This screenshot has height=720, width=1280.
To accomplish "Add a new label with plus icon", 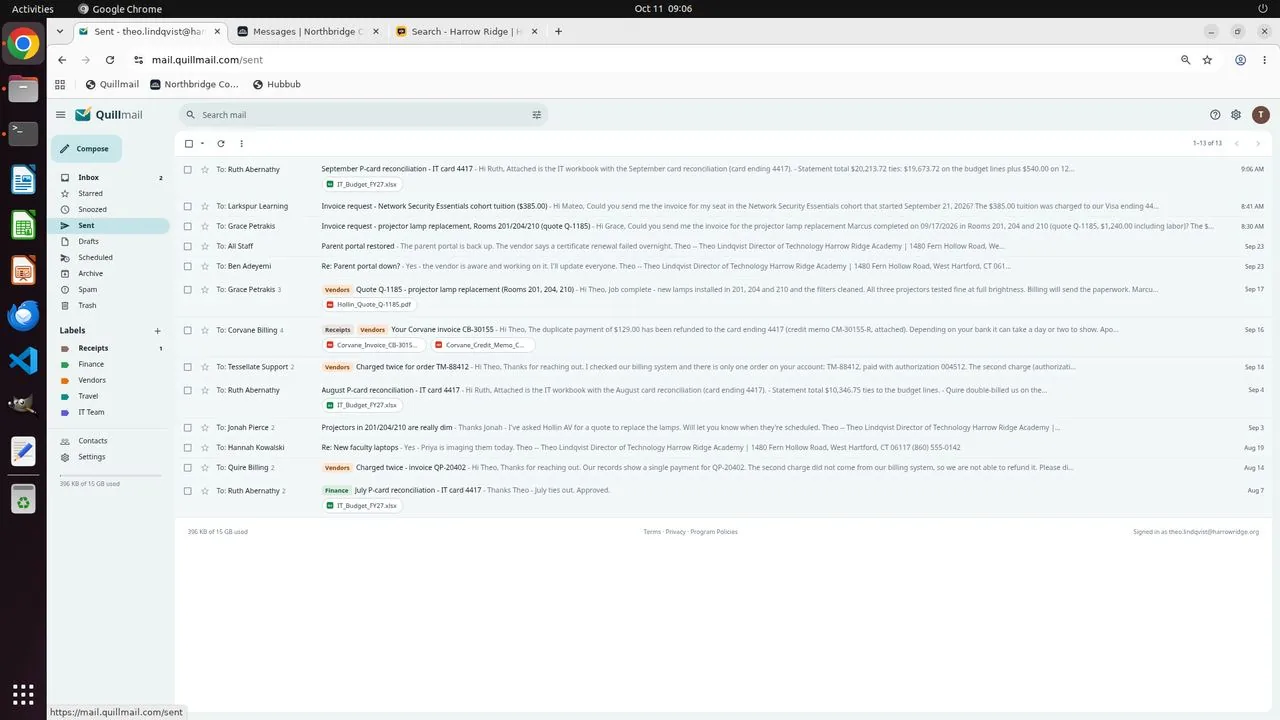I will (x=157, y=331).
